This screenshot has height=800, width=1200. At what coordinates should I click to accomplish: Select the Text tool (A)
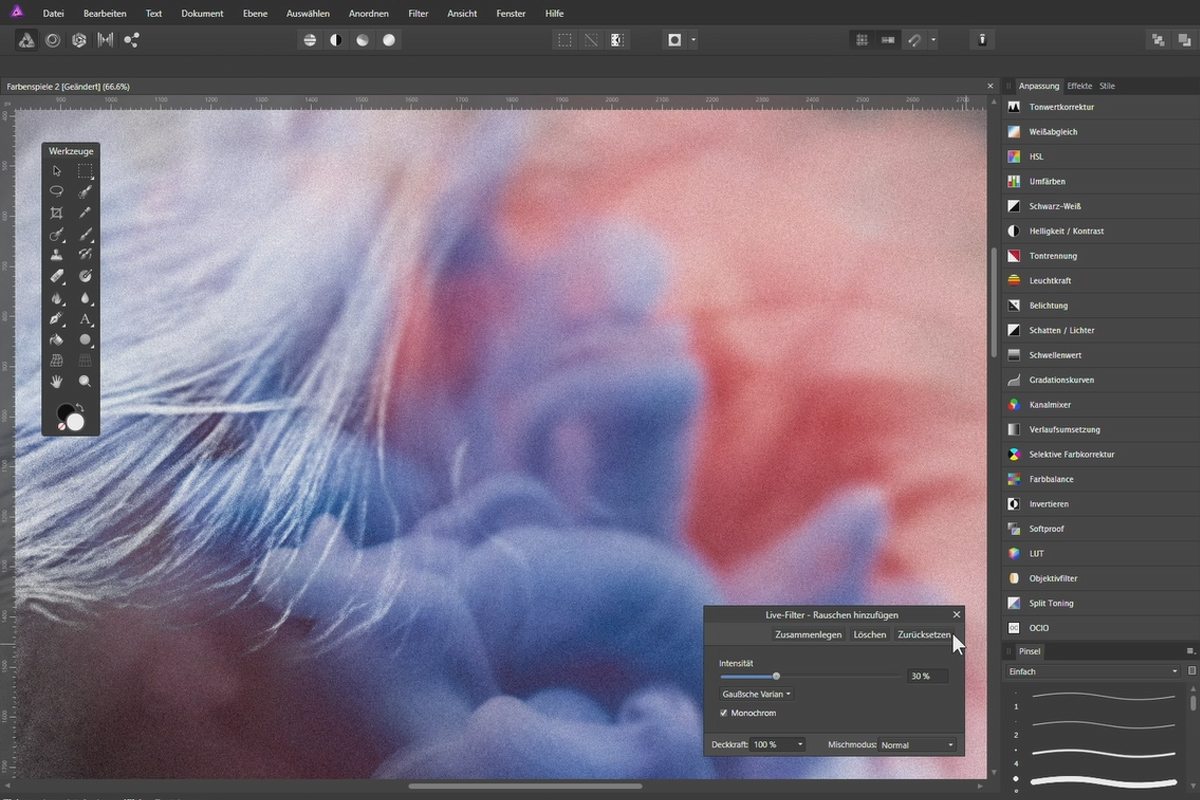pyautogui.click(x=86, y=318)
